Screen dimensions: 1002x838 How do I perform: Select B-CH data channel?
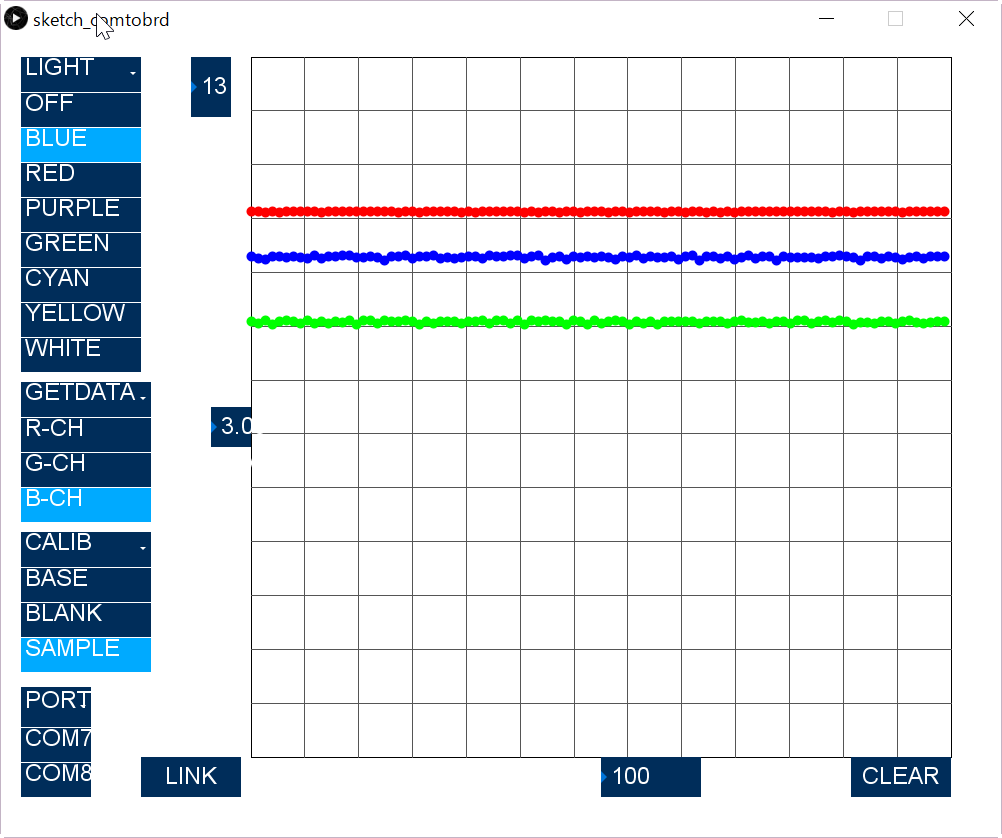coord(86,505)
